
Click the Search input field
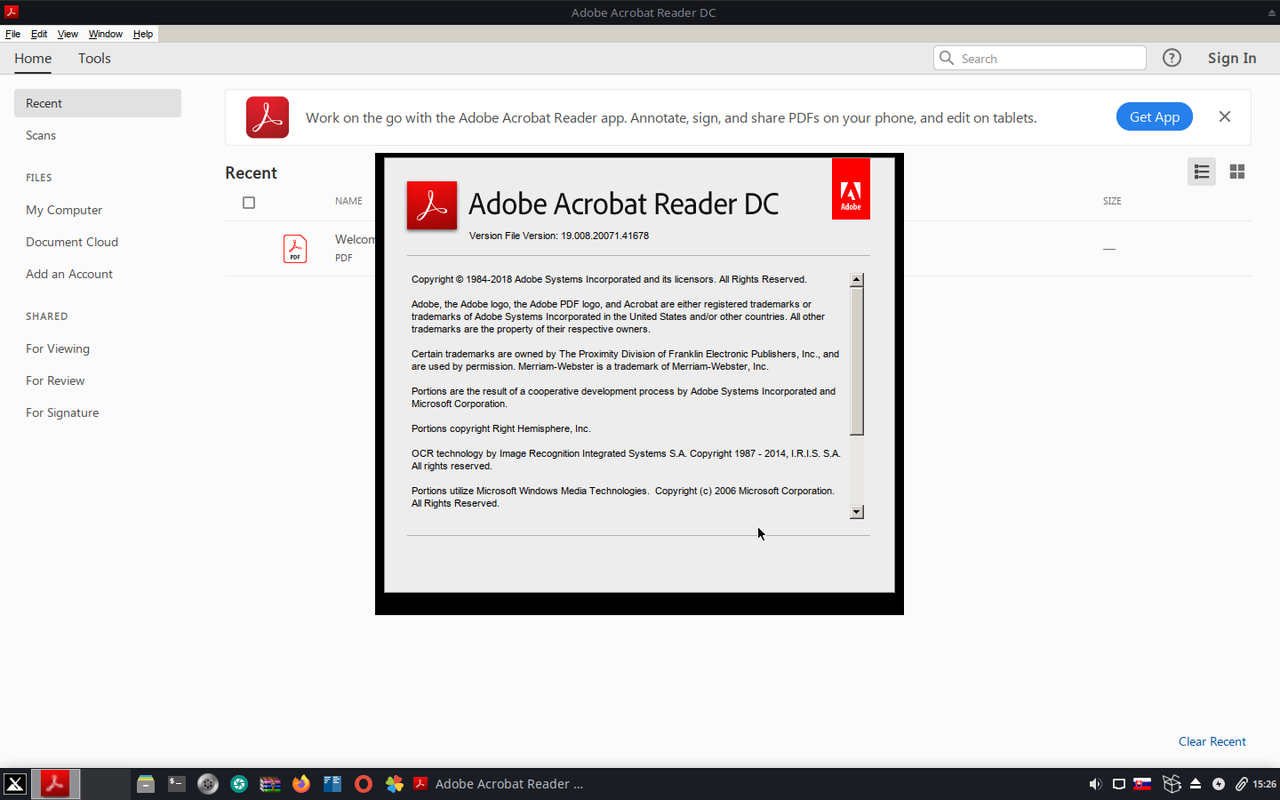coord(1040,58)
